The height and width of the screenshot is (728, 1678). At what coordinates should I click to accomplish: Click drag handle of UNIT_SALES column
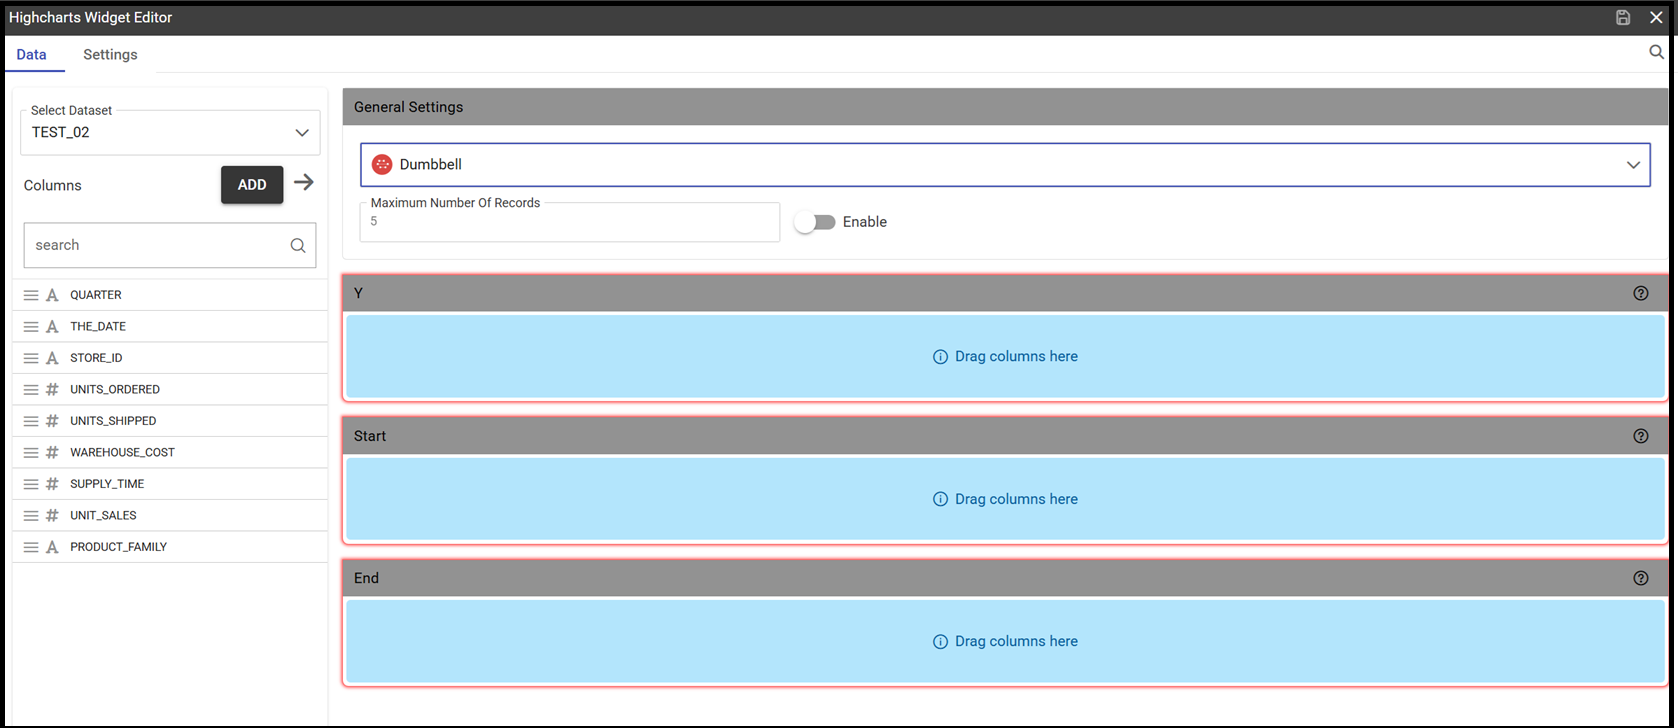coord(31,516)
